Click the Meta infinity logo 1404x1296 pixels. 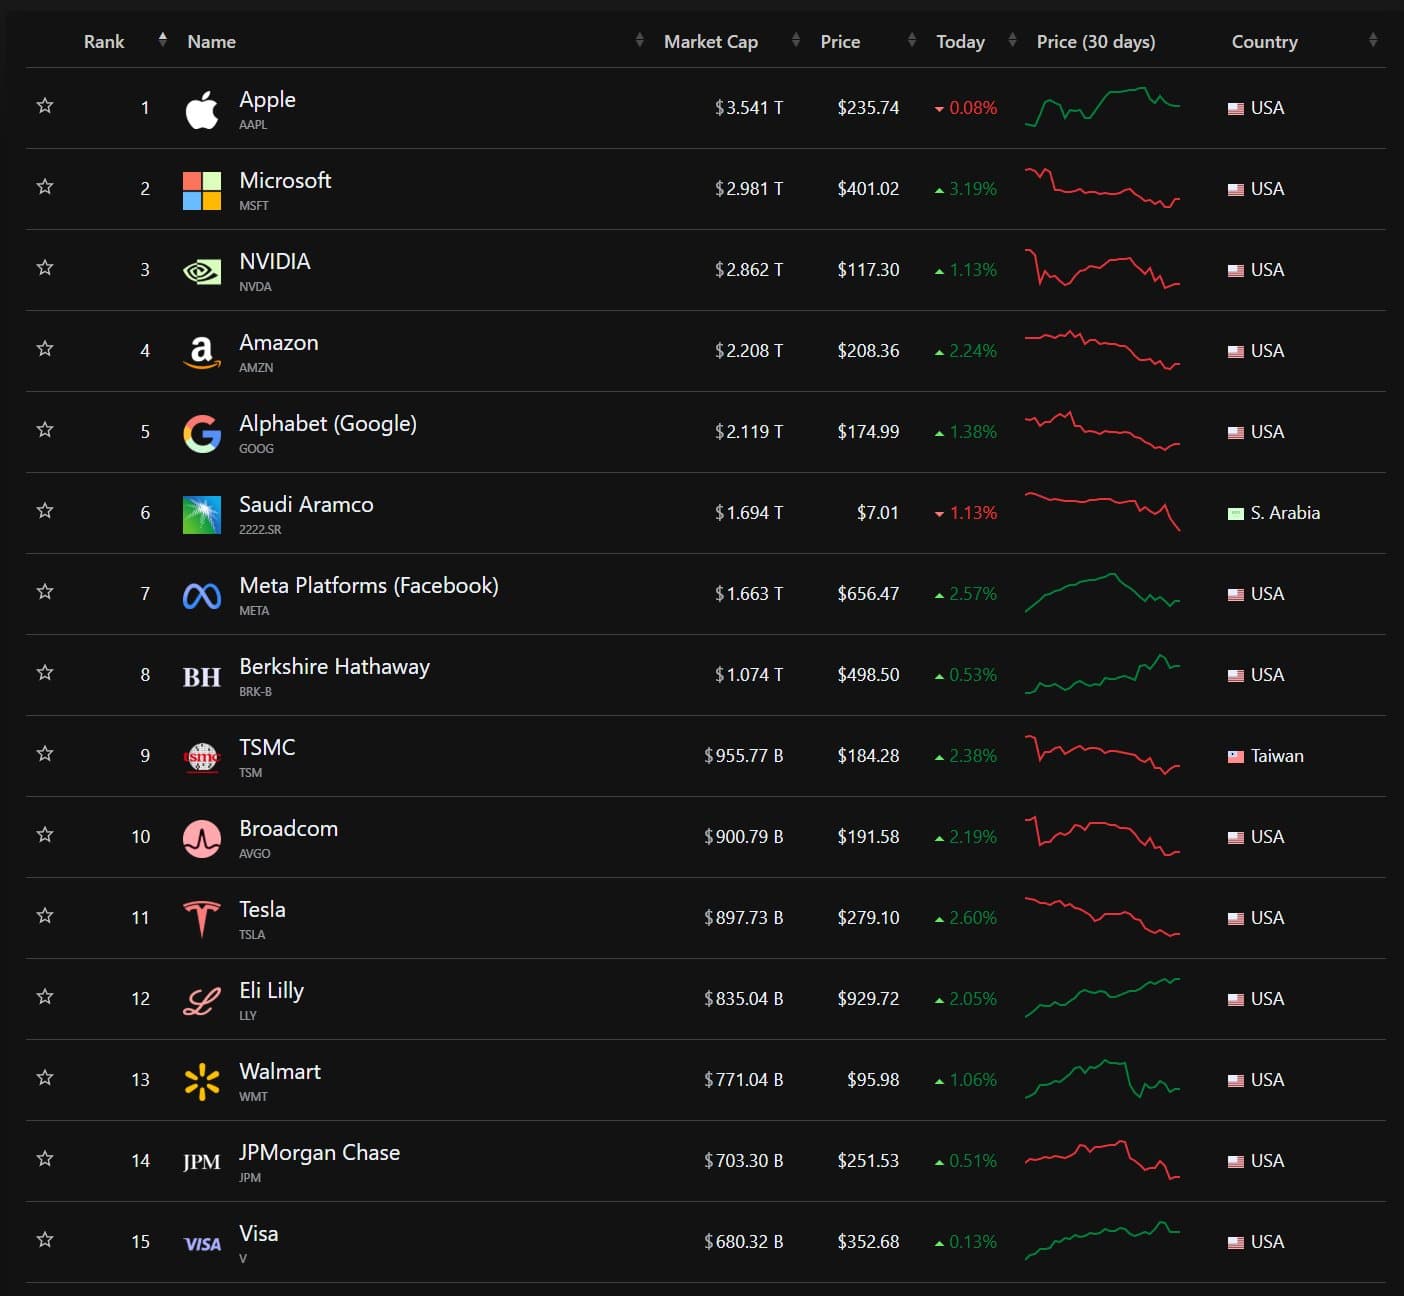click(x=202, y=596)
